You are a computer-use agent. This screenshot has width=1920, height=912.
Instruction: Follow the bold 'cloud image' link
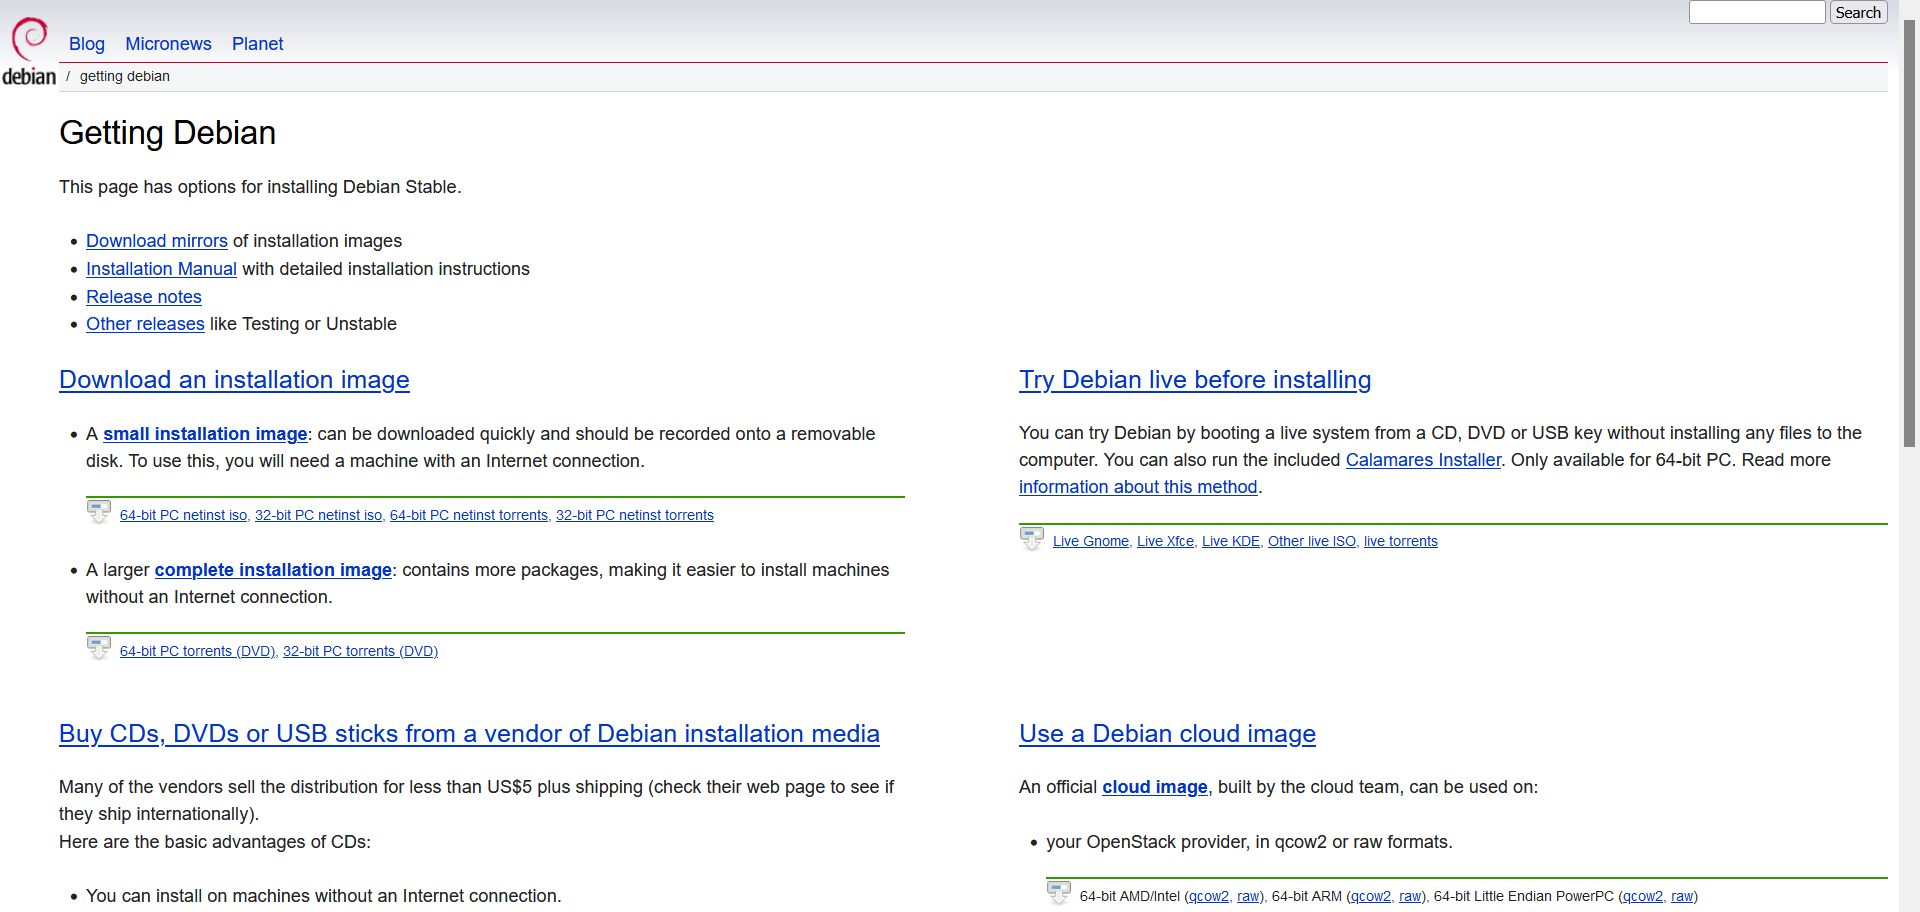pos(1155,787)
